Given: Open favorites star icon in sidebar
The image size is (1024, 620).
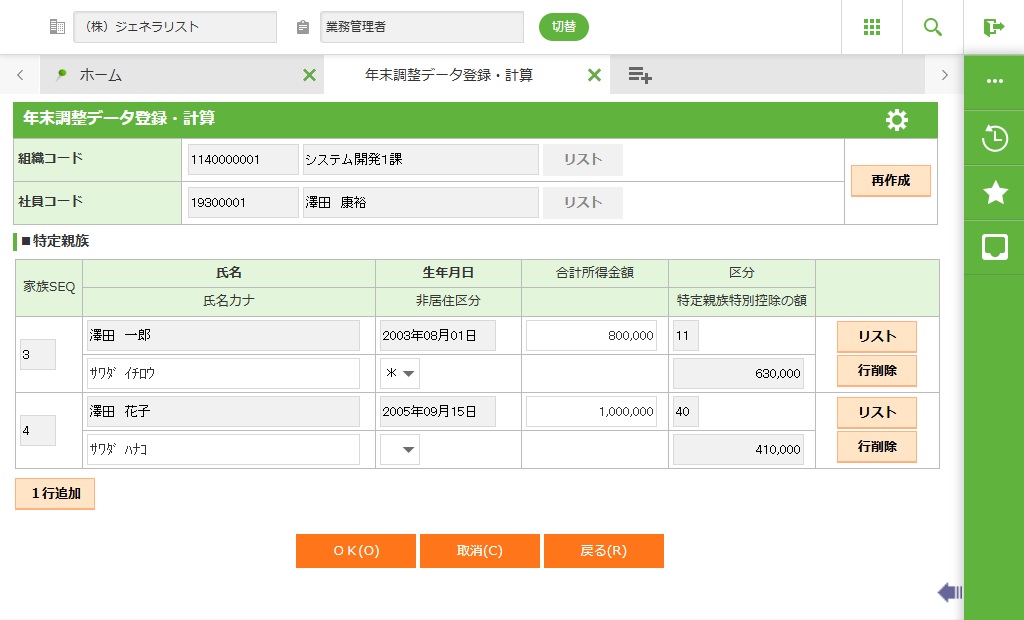Looking at the screenshot, I should pos(994,193).
